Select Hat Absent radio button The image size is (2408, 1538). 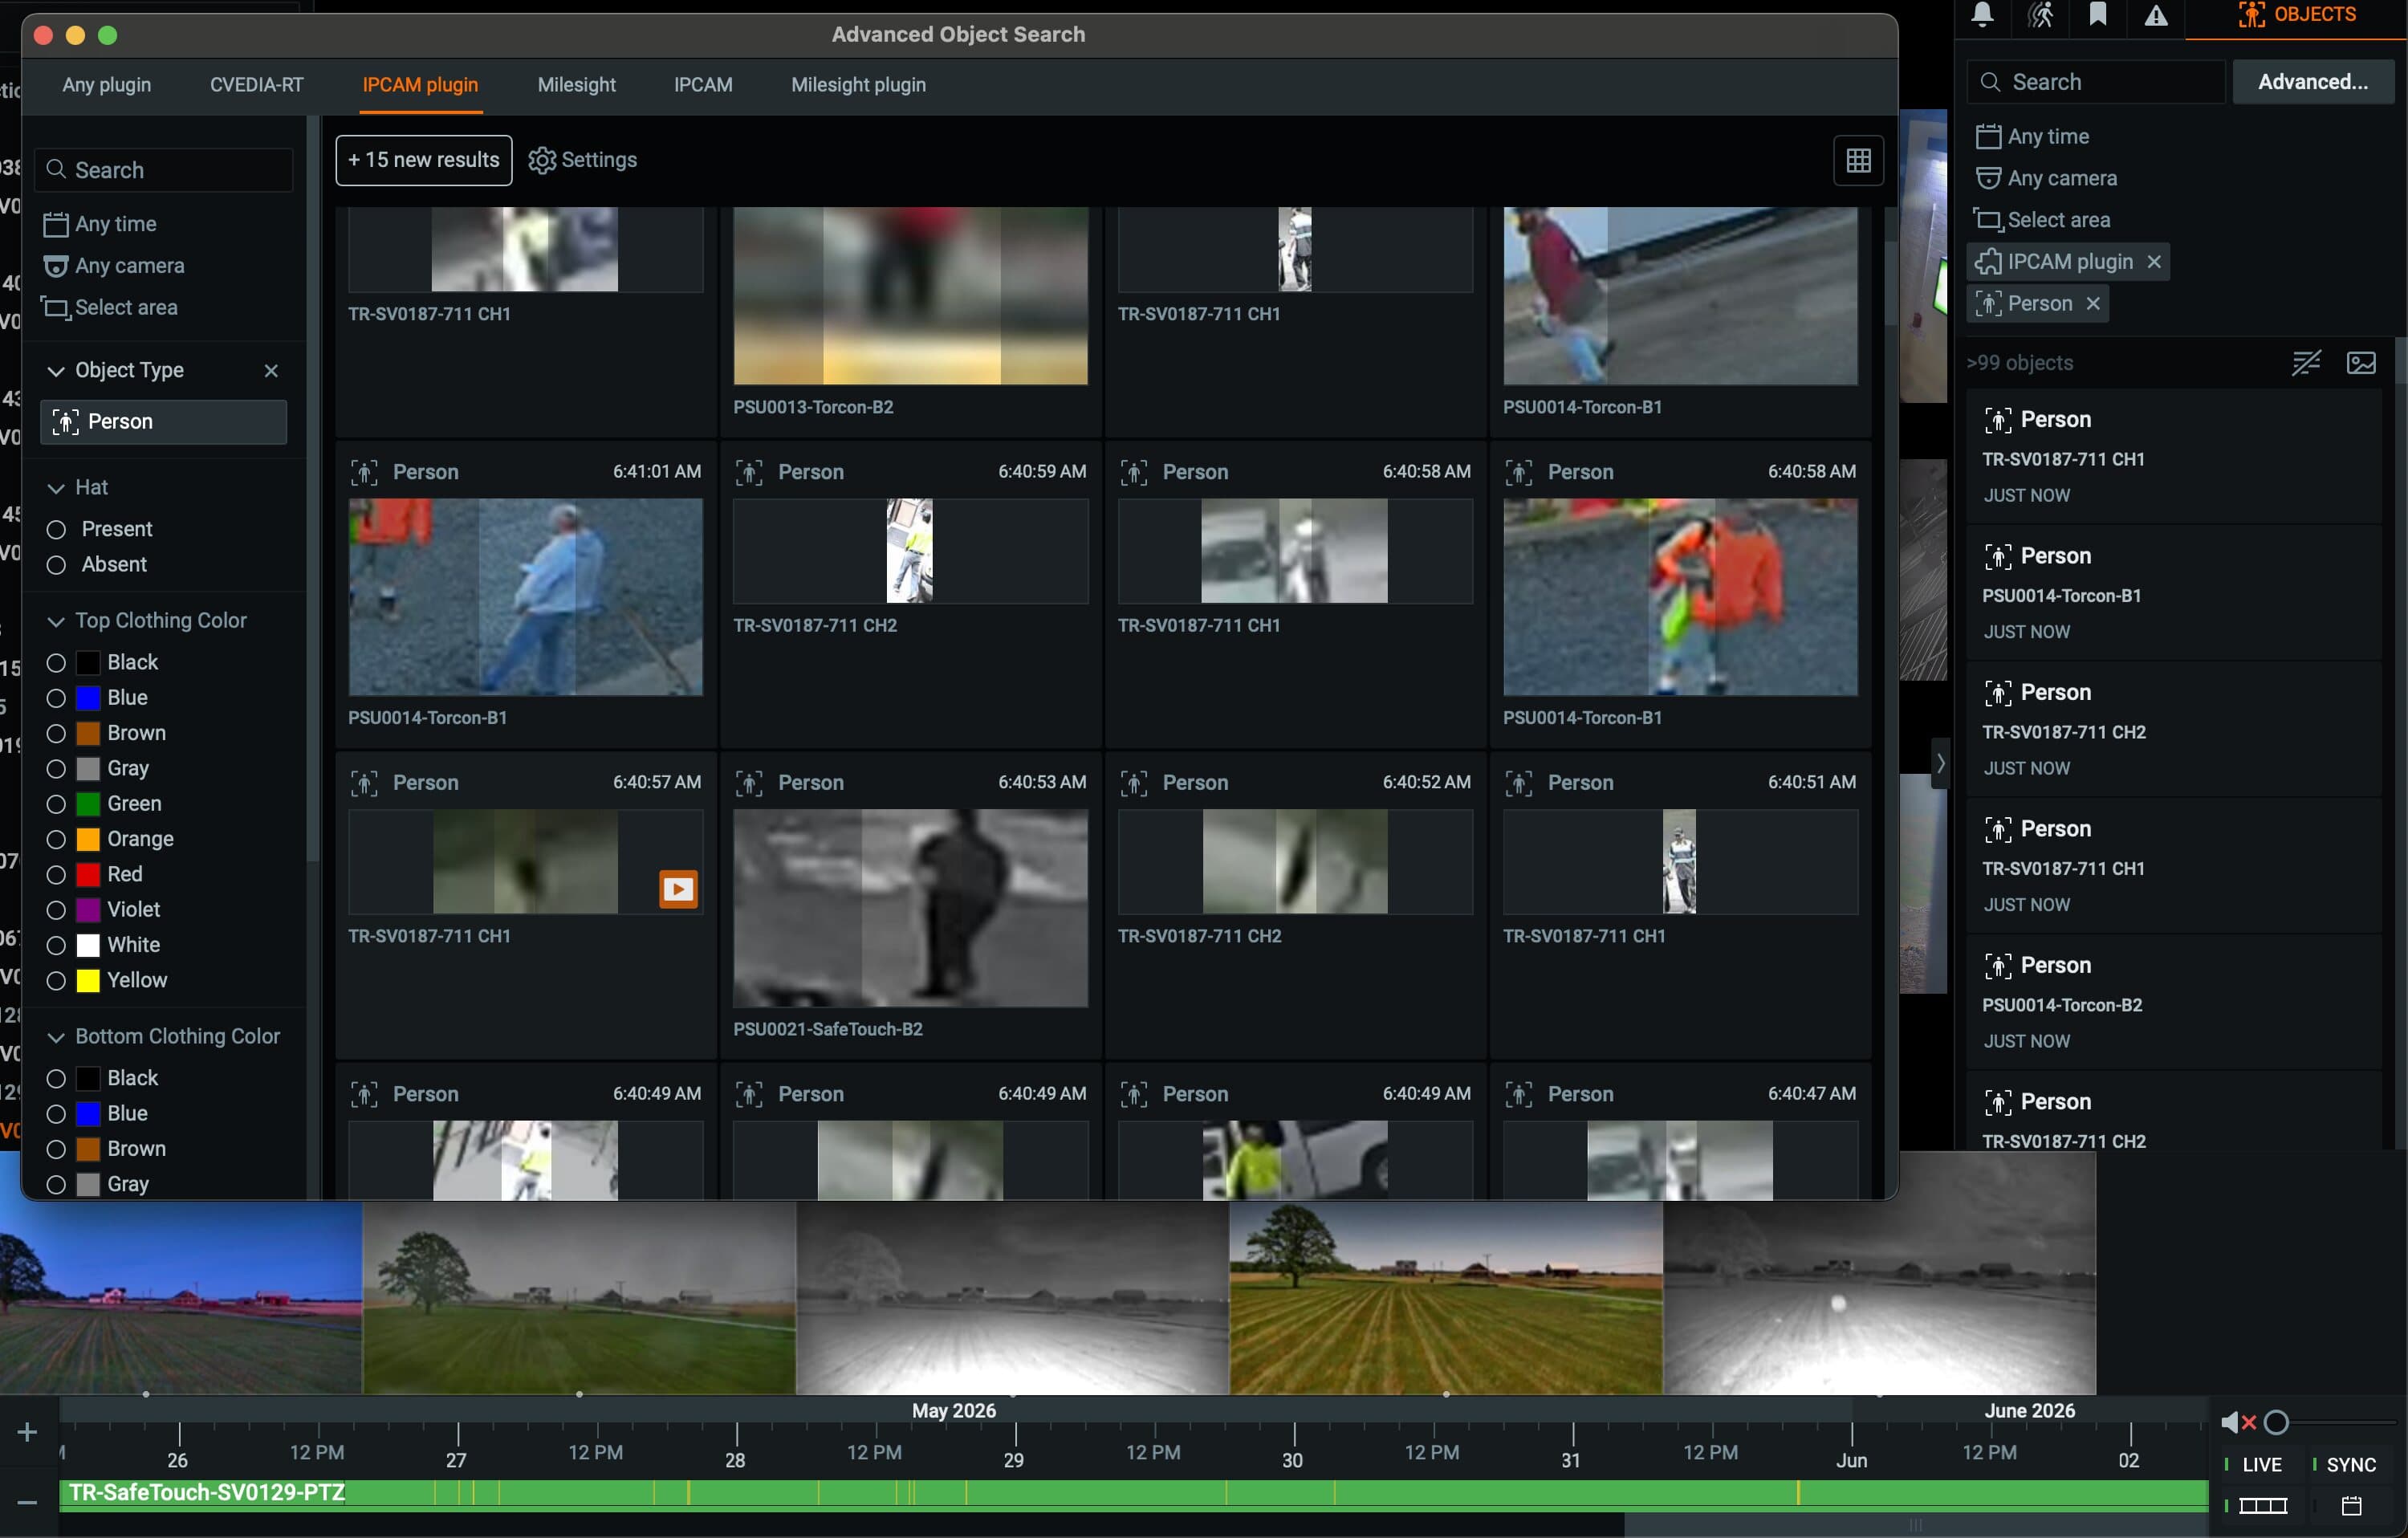[57, 565]
